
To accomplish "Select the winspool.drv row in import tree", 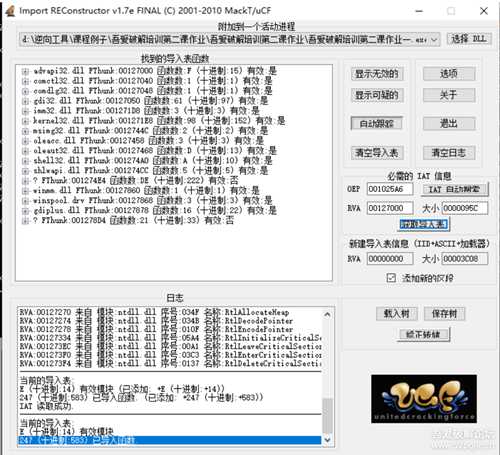I will pyautogui.click(x=153, y=201).
